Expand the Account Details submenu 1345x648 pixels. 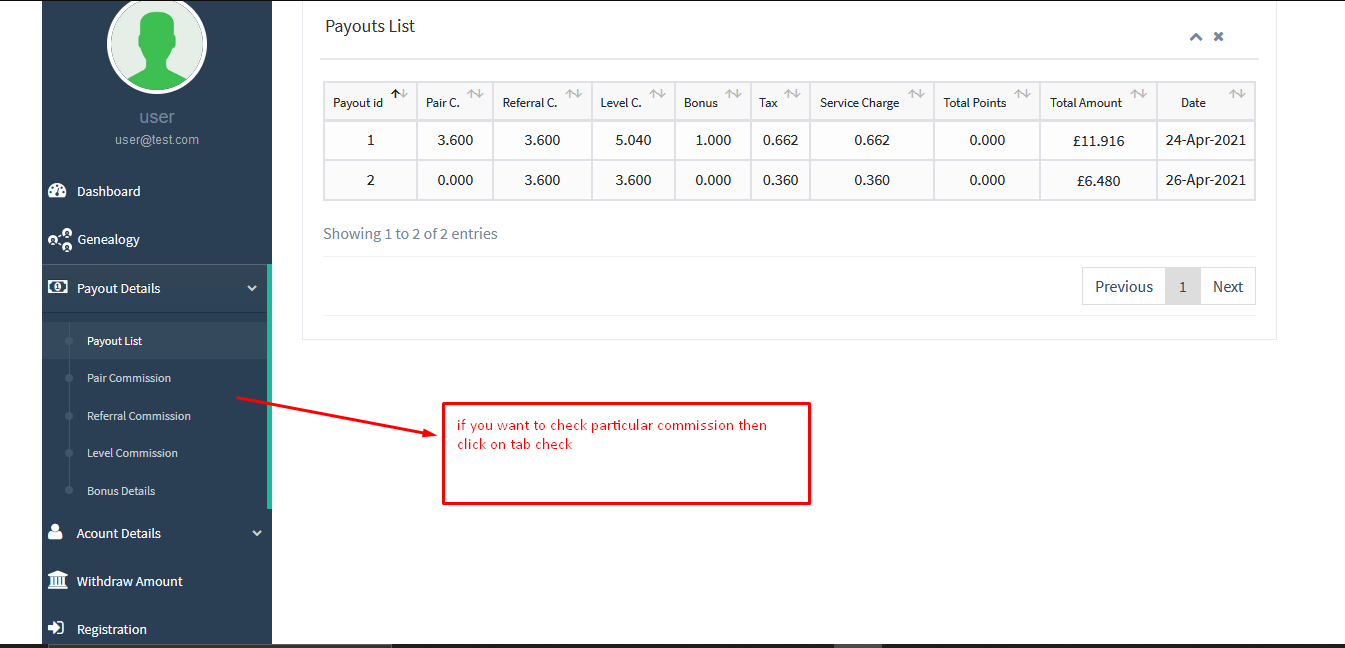[x=257, y=534]
